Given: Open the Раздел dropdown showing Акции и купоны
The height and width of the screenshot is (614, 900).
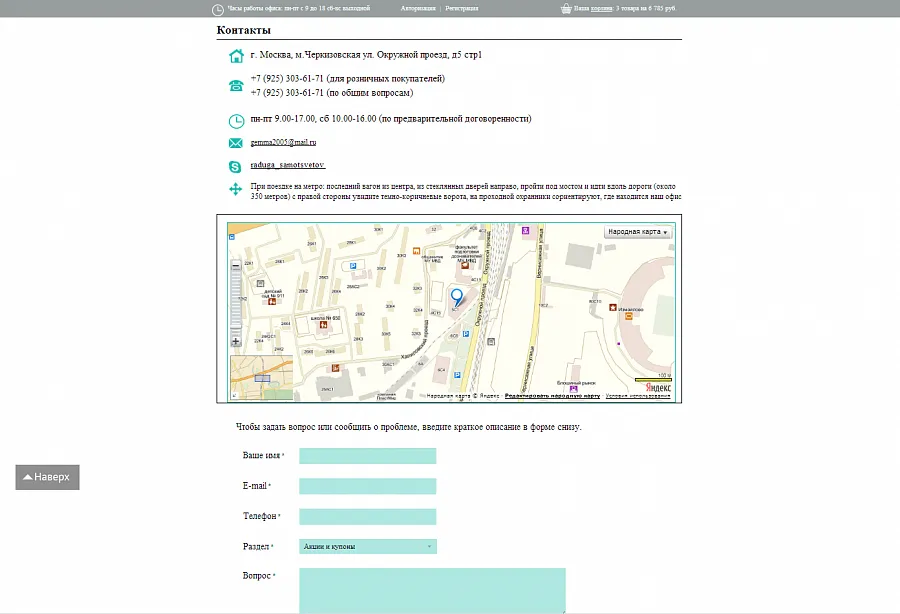Looking at the screenshot, I should coord(368,546).
